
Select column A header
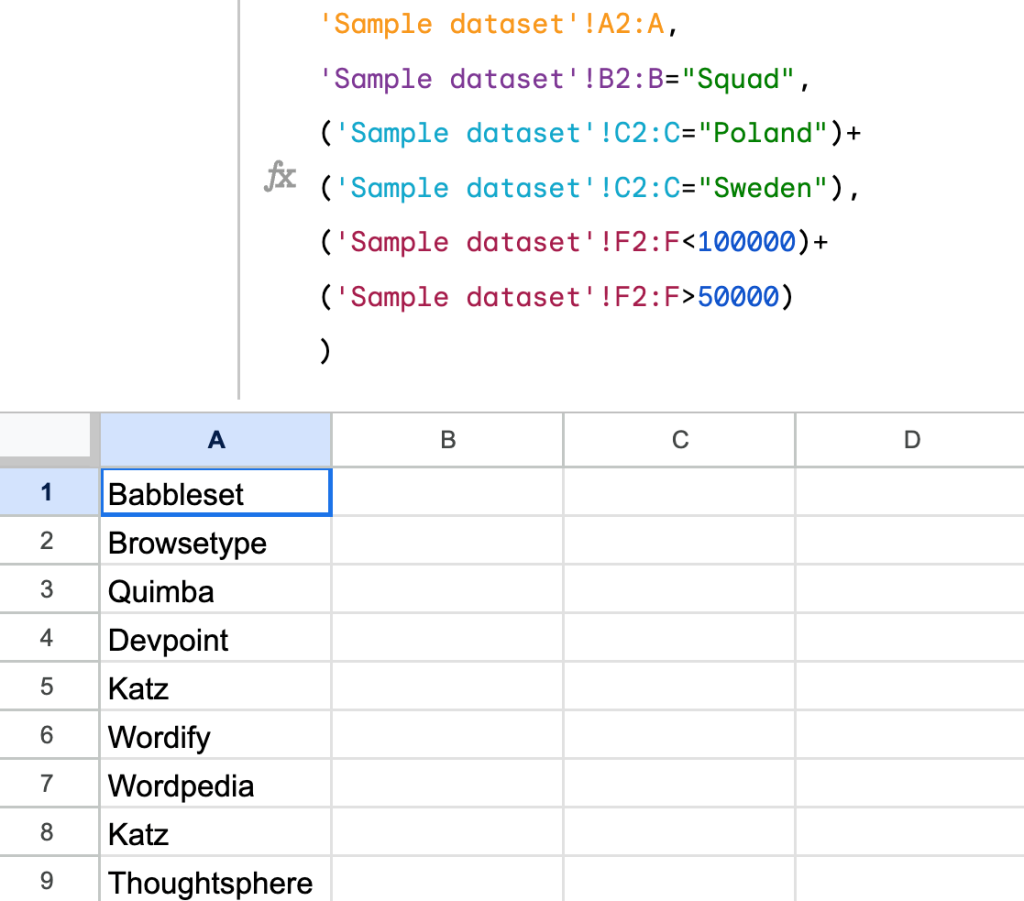point(216,439)
